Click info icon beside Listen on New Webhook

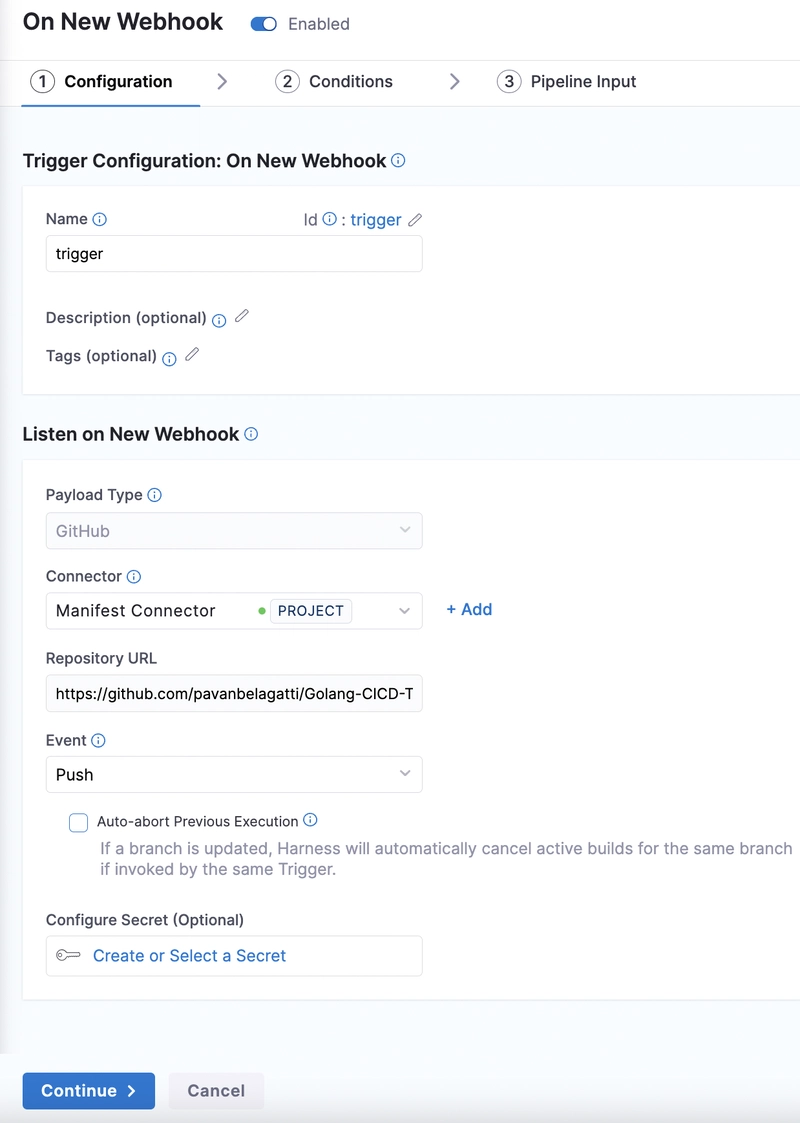click(251, 434)
